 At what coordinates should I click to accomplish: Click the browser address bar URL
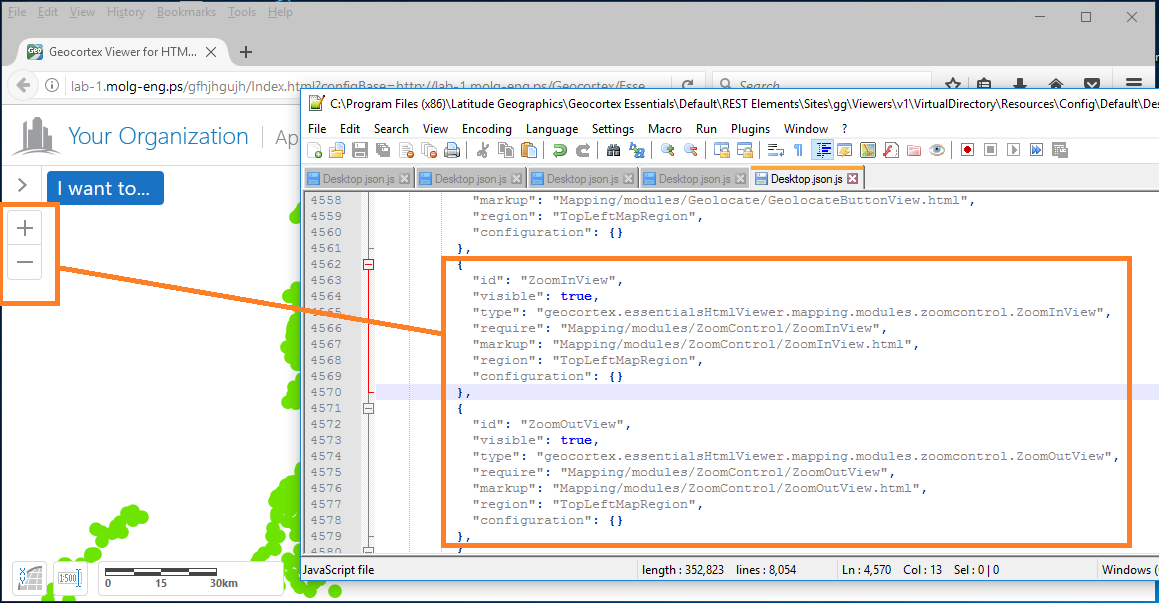point(358,86)
